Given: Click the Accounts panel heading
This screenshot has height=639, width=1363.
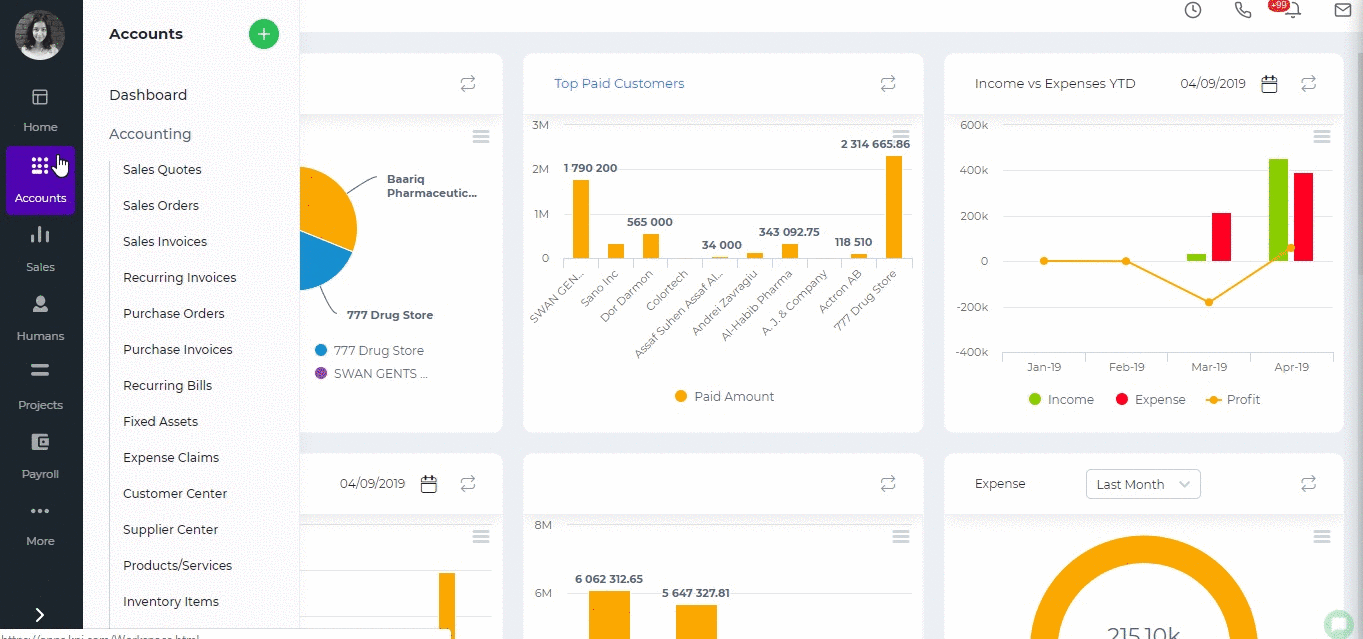Looking at the screenshot, I should click(146, 34).
